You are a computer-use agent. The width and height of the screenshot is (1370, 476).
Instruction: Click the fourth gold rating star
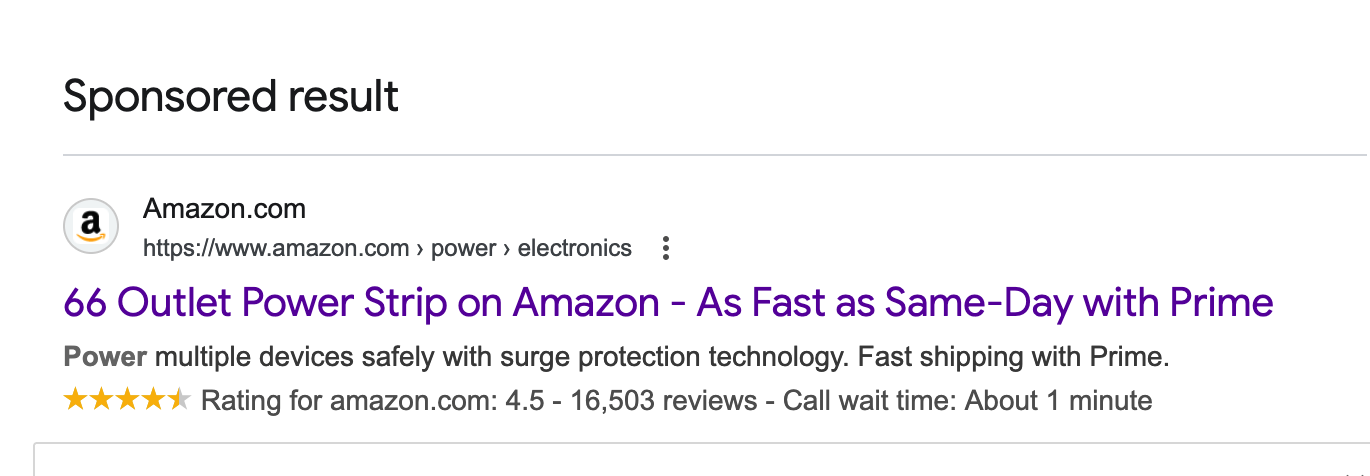coord(153,401)
